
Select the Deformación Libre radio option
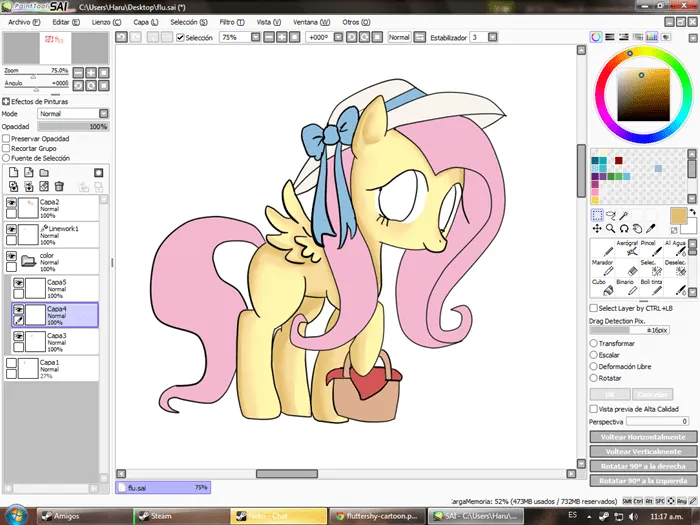[x=593, y=367]
